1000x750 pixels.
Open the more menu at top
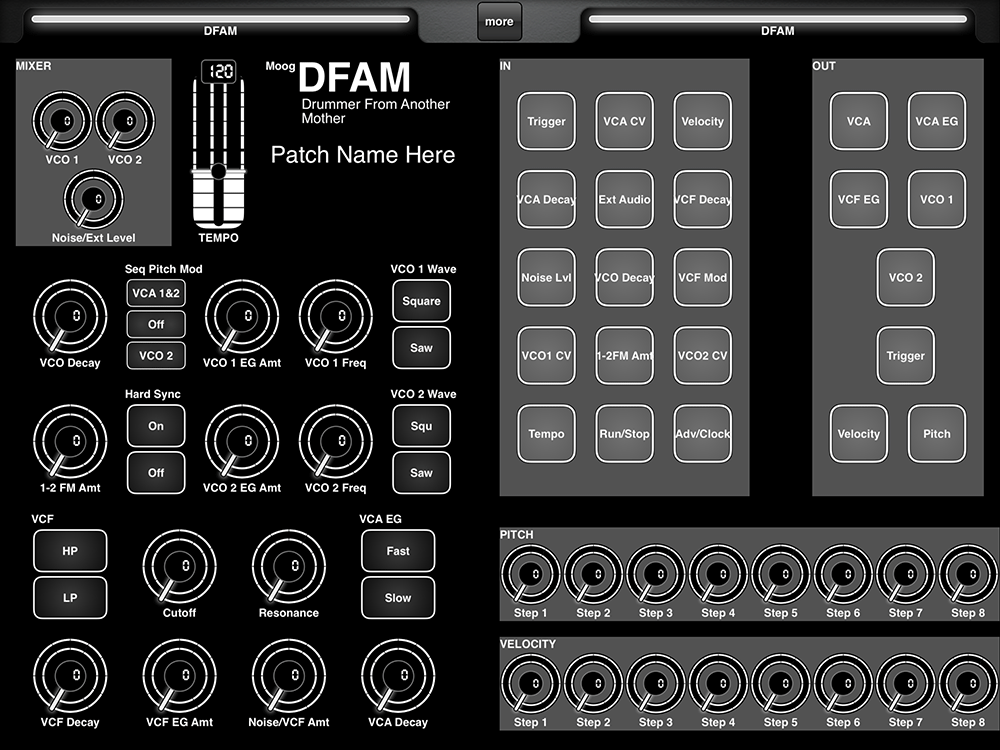(499, 21)
